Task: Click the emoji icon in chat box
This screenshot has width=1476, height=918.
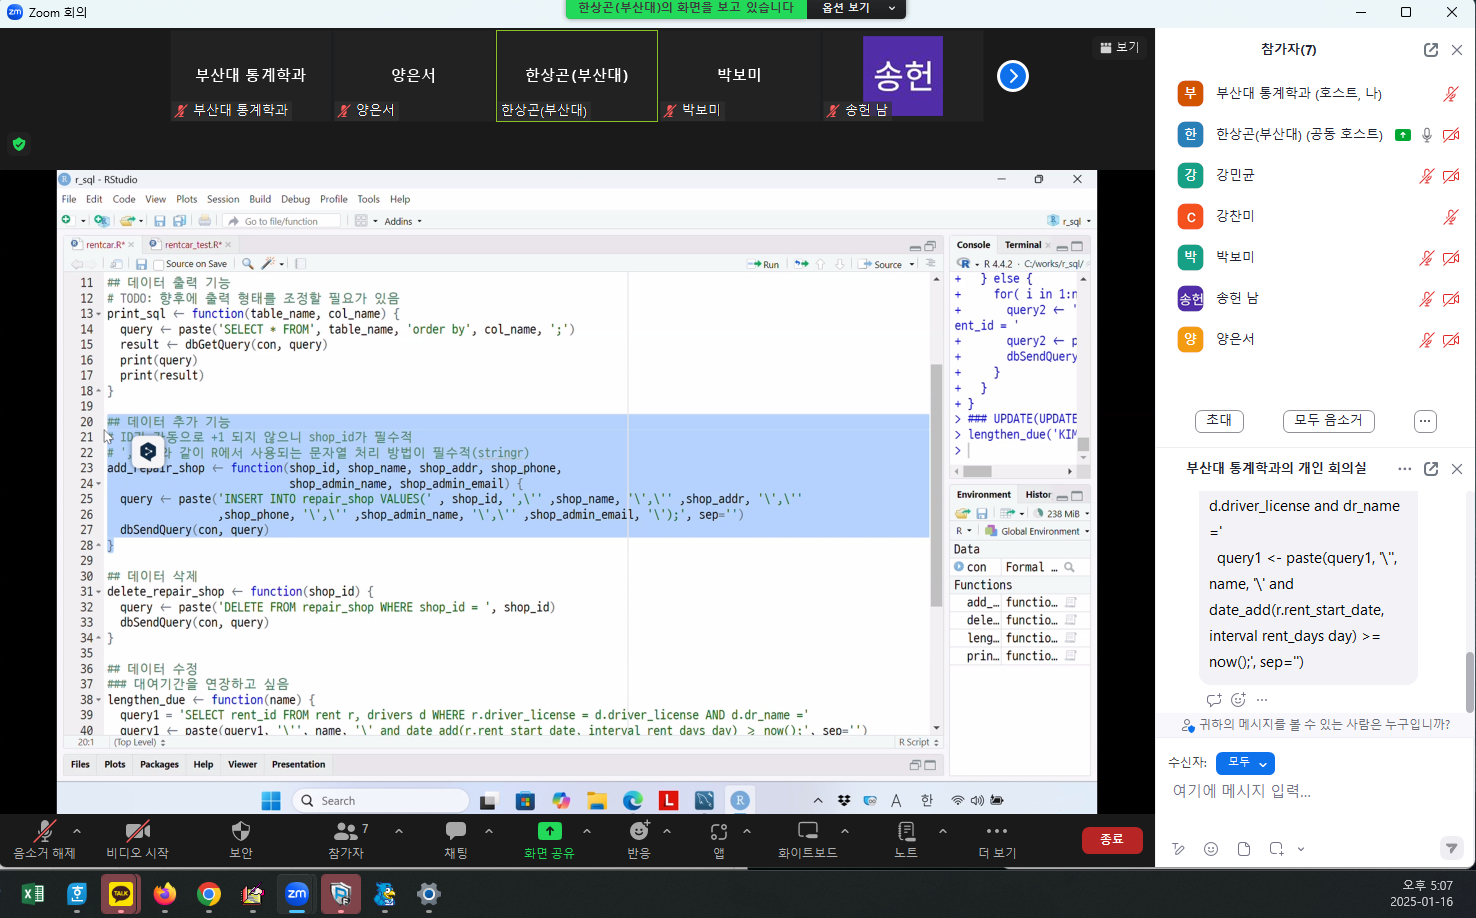Action: [x=1211, y=849]
